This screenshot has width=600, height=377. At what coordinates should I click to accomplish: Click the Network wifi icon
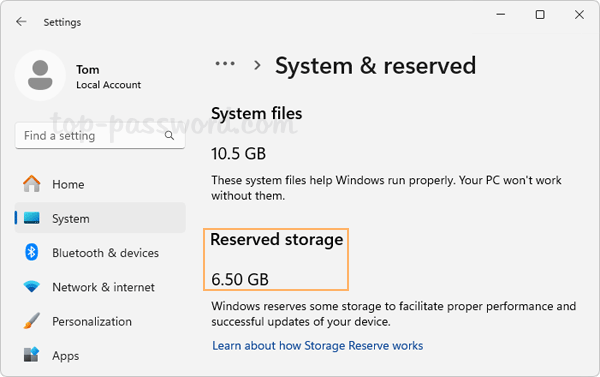(31, 286)
